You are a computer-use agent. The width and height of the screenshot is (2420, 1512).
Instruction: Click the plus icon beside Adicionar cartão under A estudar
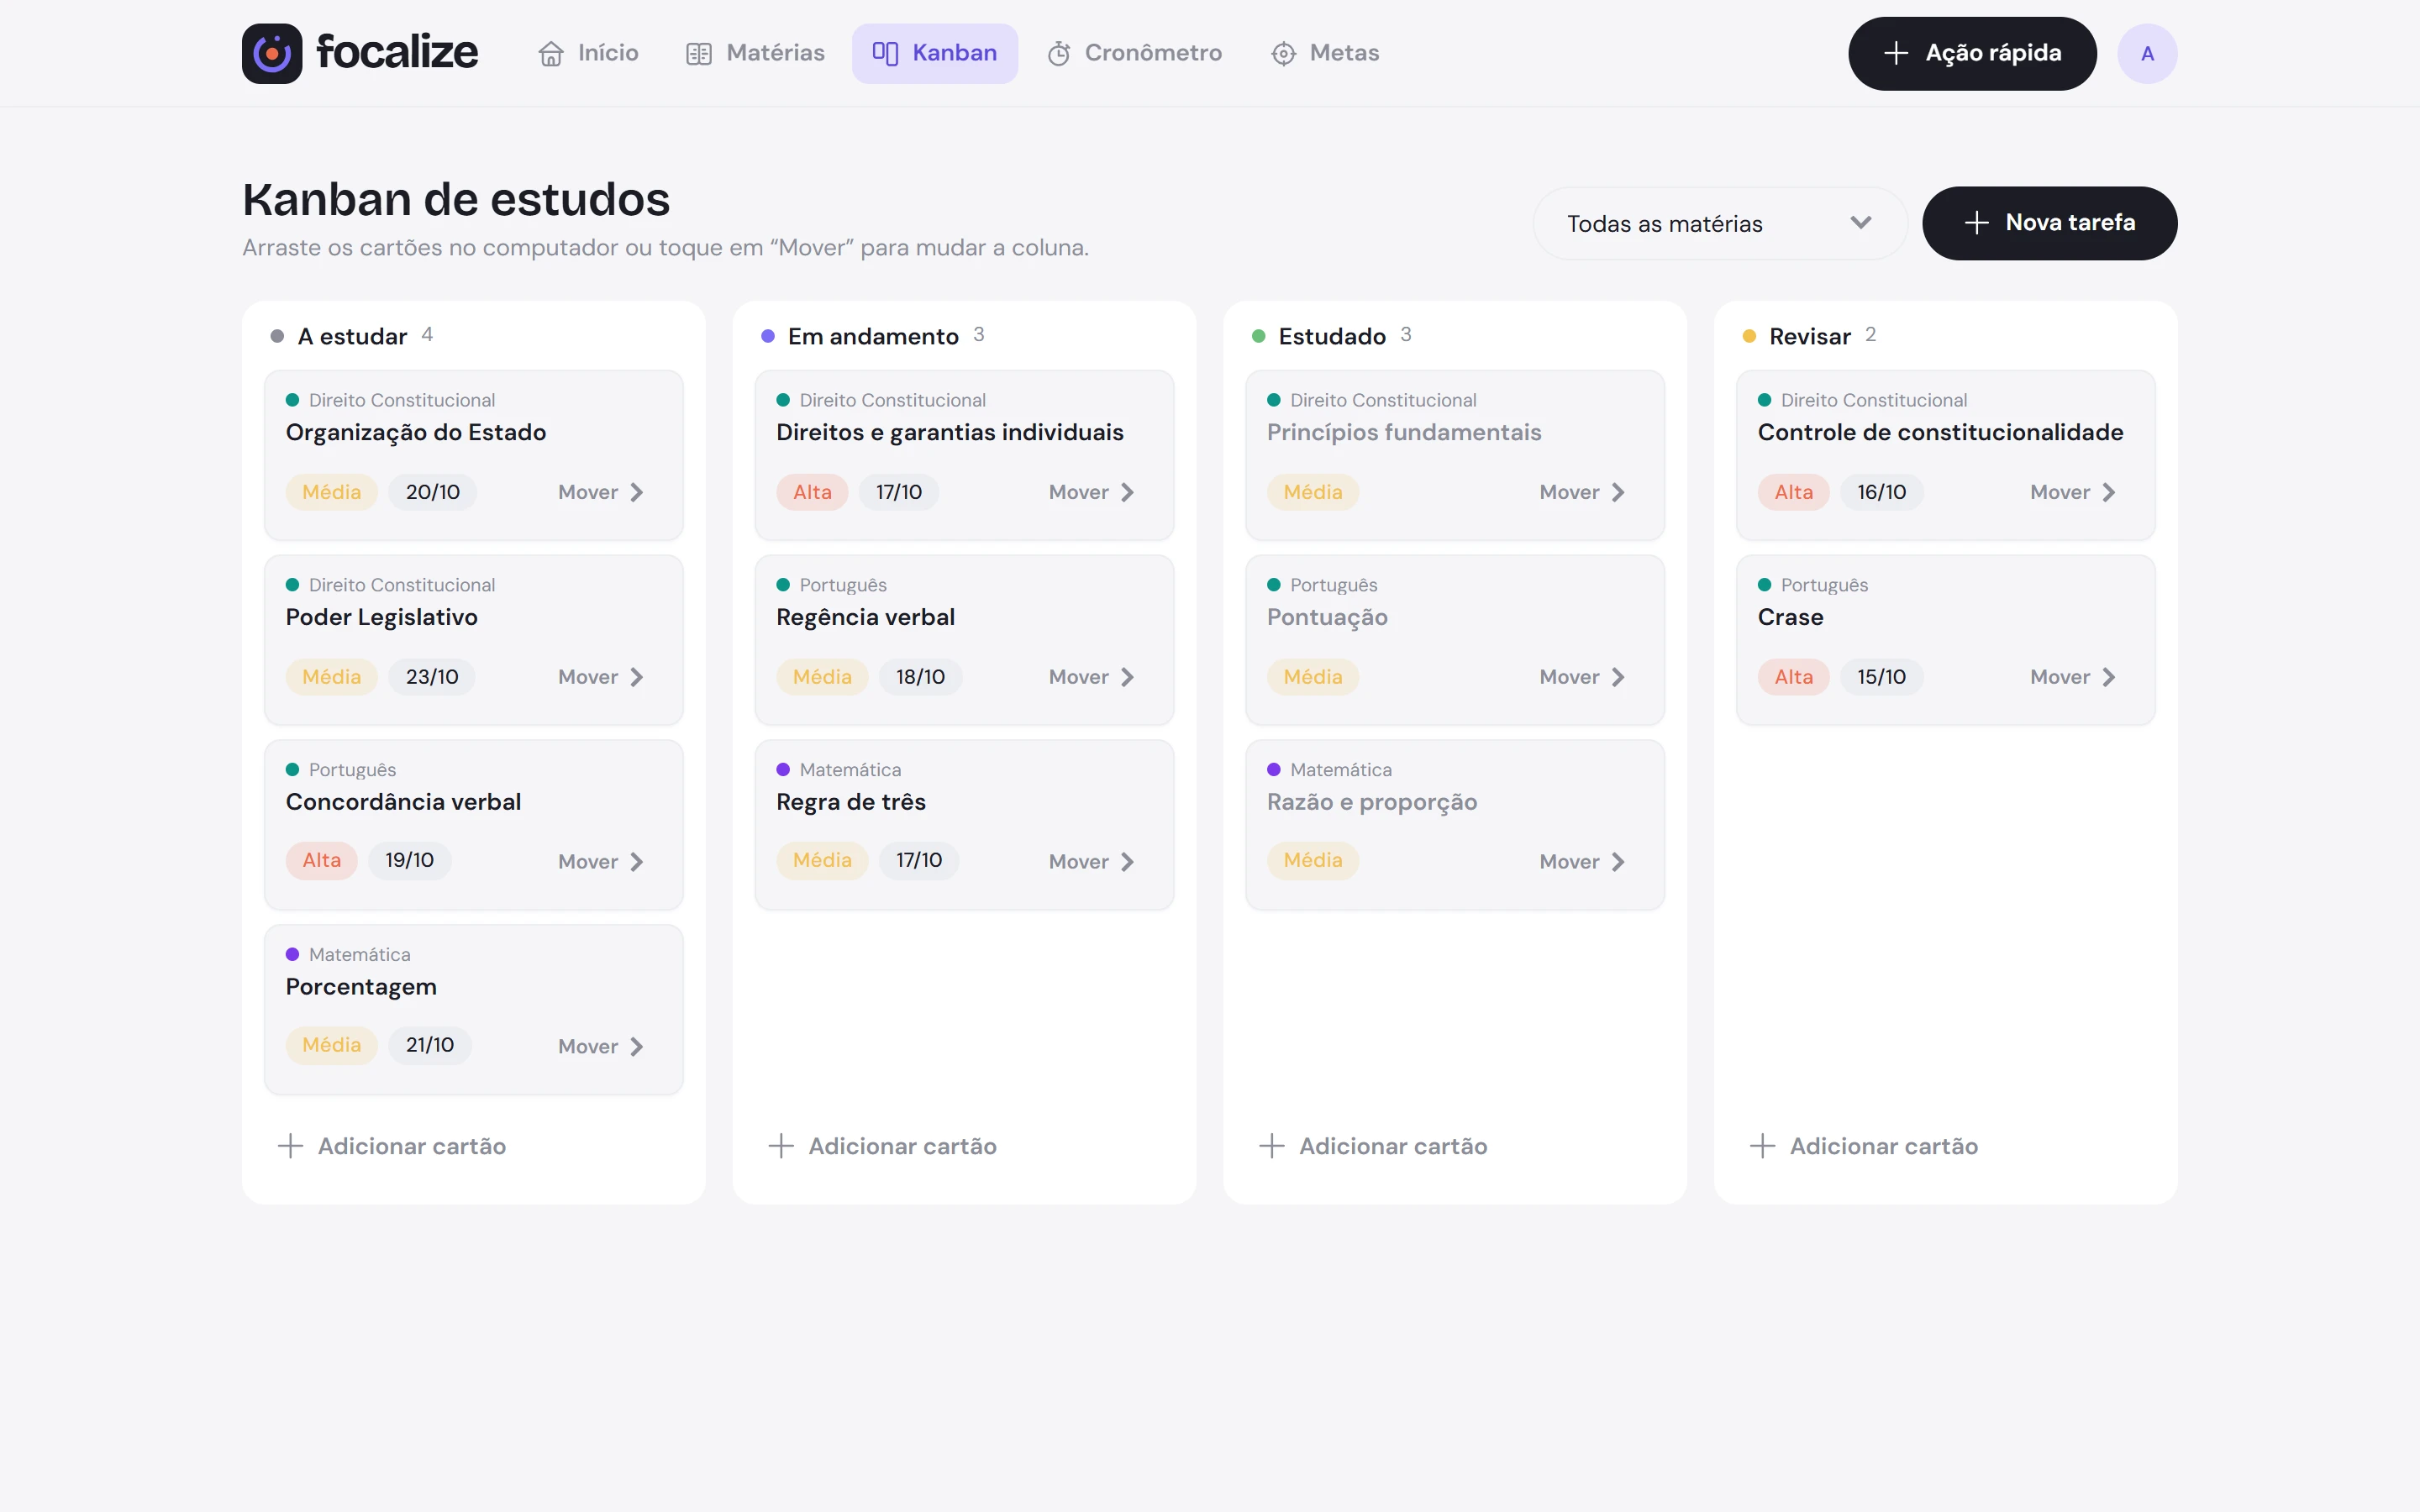290,1146
